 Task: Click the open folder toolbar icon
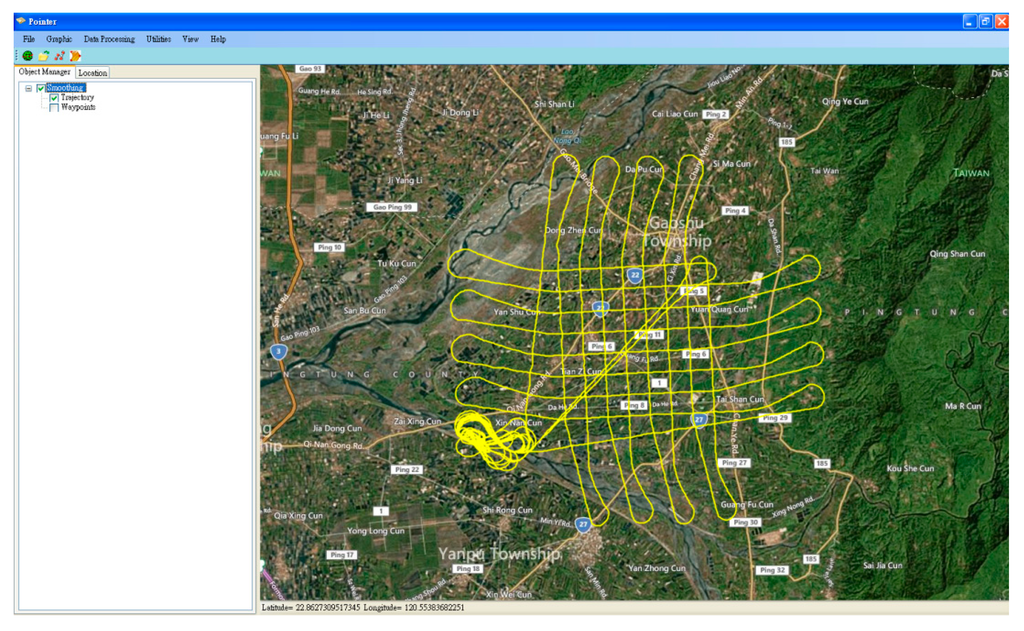(44, 56)
